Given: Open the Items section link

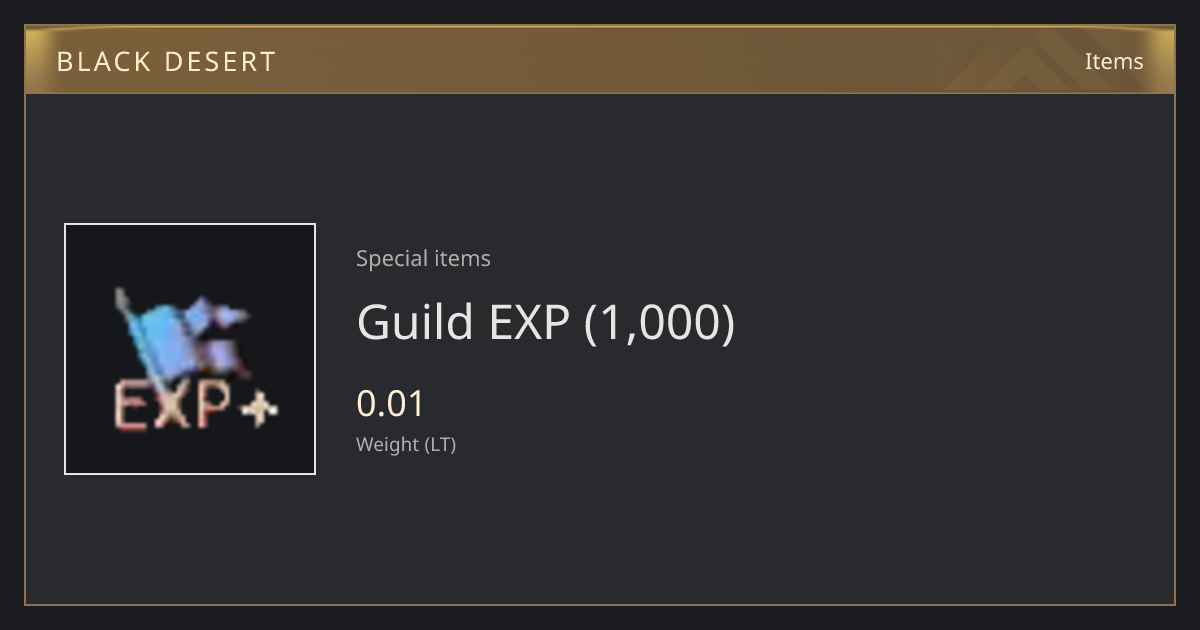Looking at the screenshot, I should pyautogui.click(x=1114, y=61).
